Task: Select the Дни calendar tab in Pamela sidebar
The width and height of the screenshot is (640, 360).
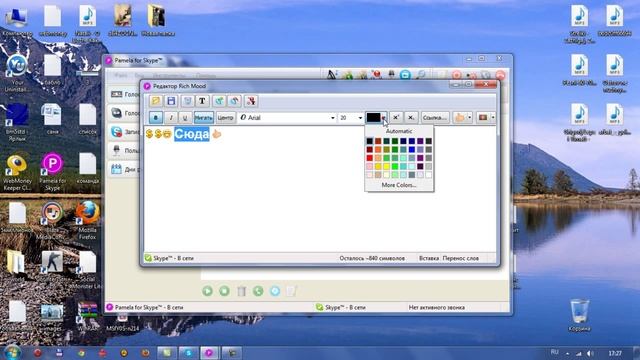Action: pos(124,169)
